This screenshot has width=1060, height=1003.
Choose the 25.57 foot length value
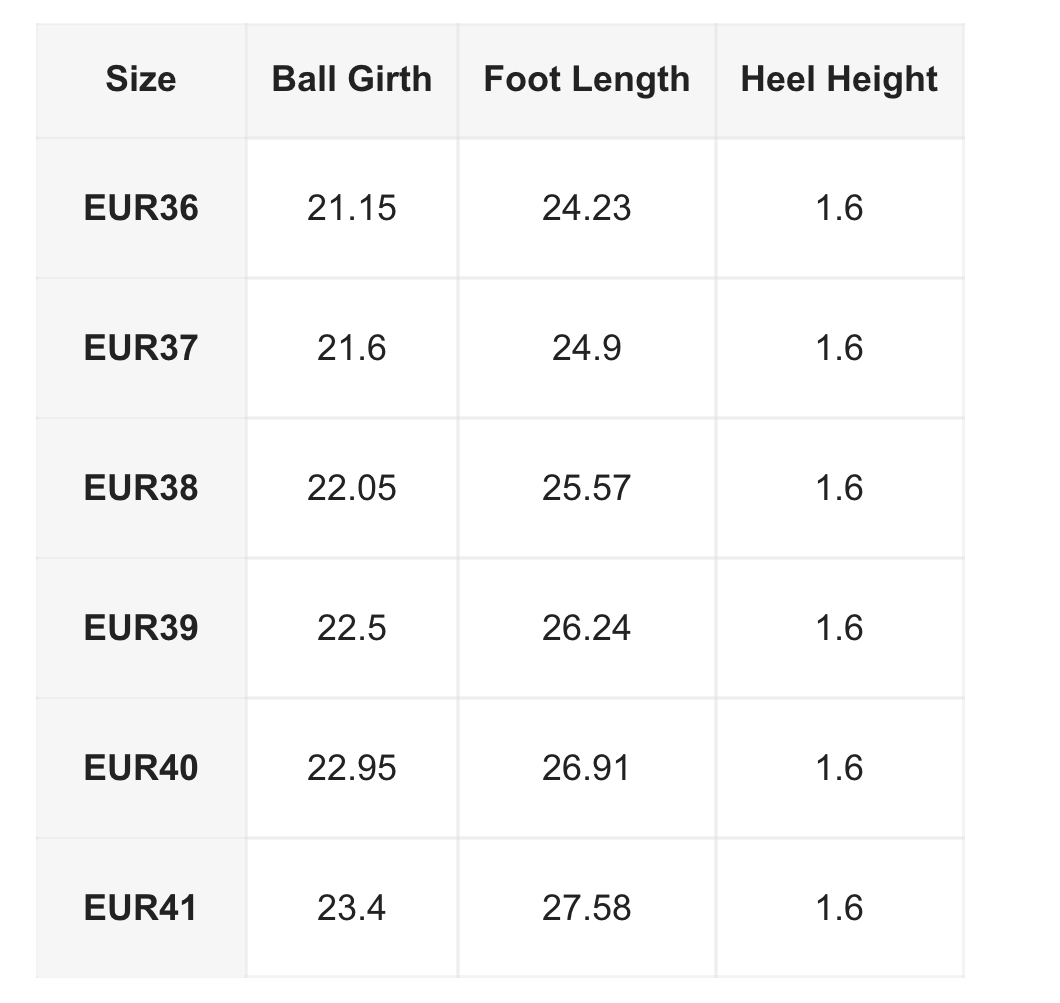[x=587, y=488]
